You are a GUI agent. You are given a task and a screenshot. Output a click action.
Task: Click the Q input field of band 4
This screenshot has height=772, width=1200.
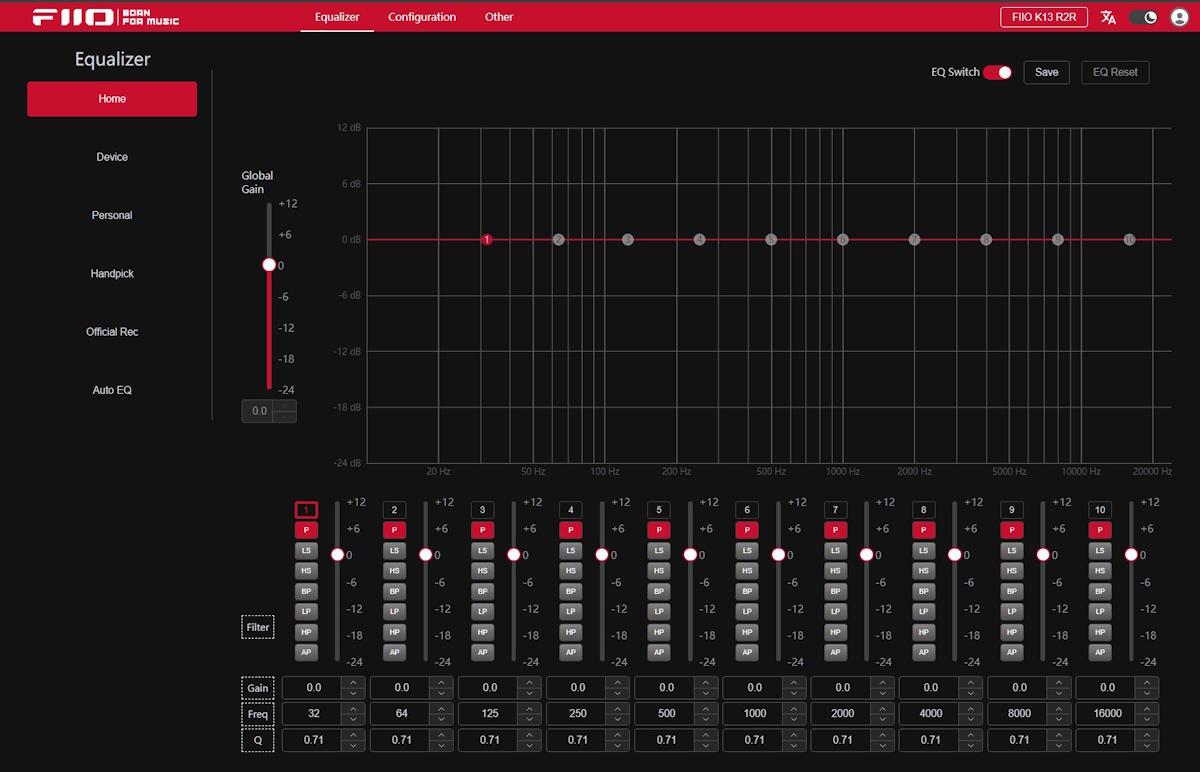(578, 740)
